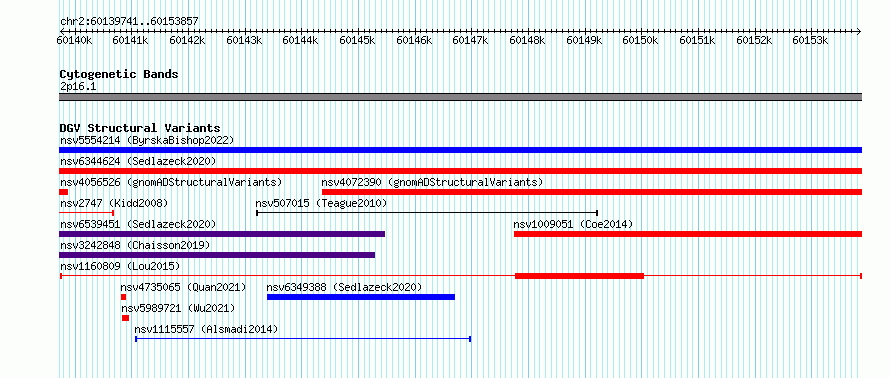This screenshot has width=890, height=378.
Task: Click the Cytogenetic Bands track title
Action: [119, 74]
